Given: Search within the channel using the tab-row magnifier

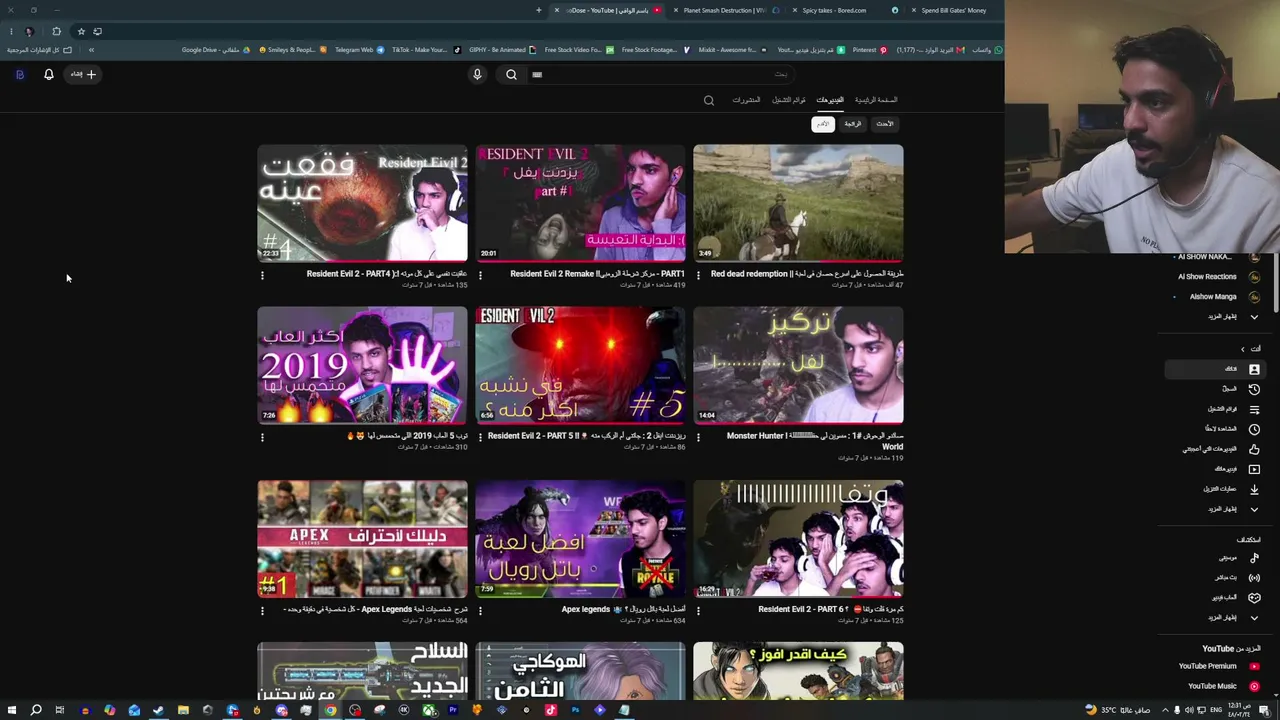Looking at the screenshot, I should click(709, 100).
